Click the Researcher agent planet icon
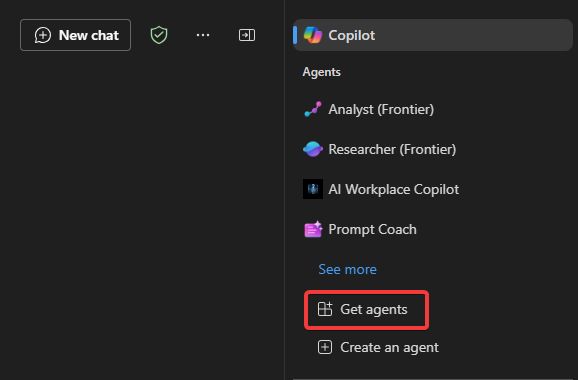The width and height of the screenshot is (578, 380). point(313,149)
